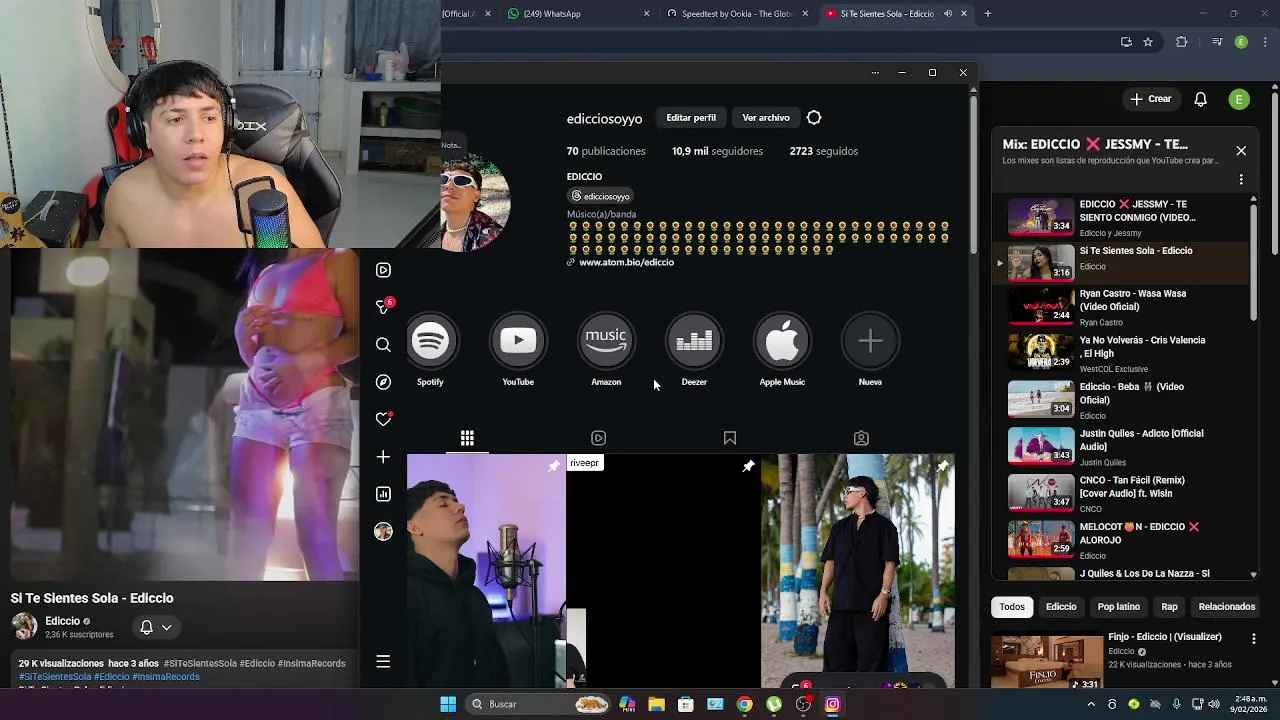Bookmark this page with the star icon
Viewport: 1280px width, 720px height.
pos(1148,42)
